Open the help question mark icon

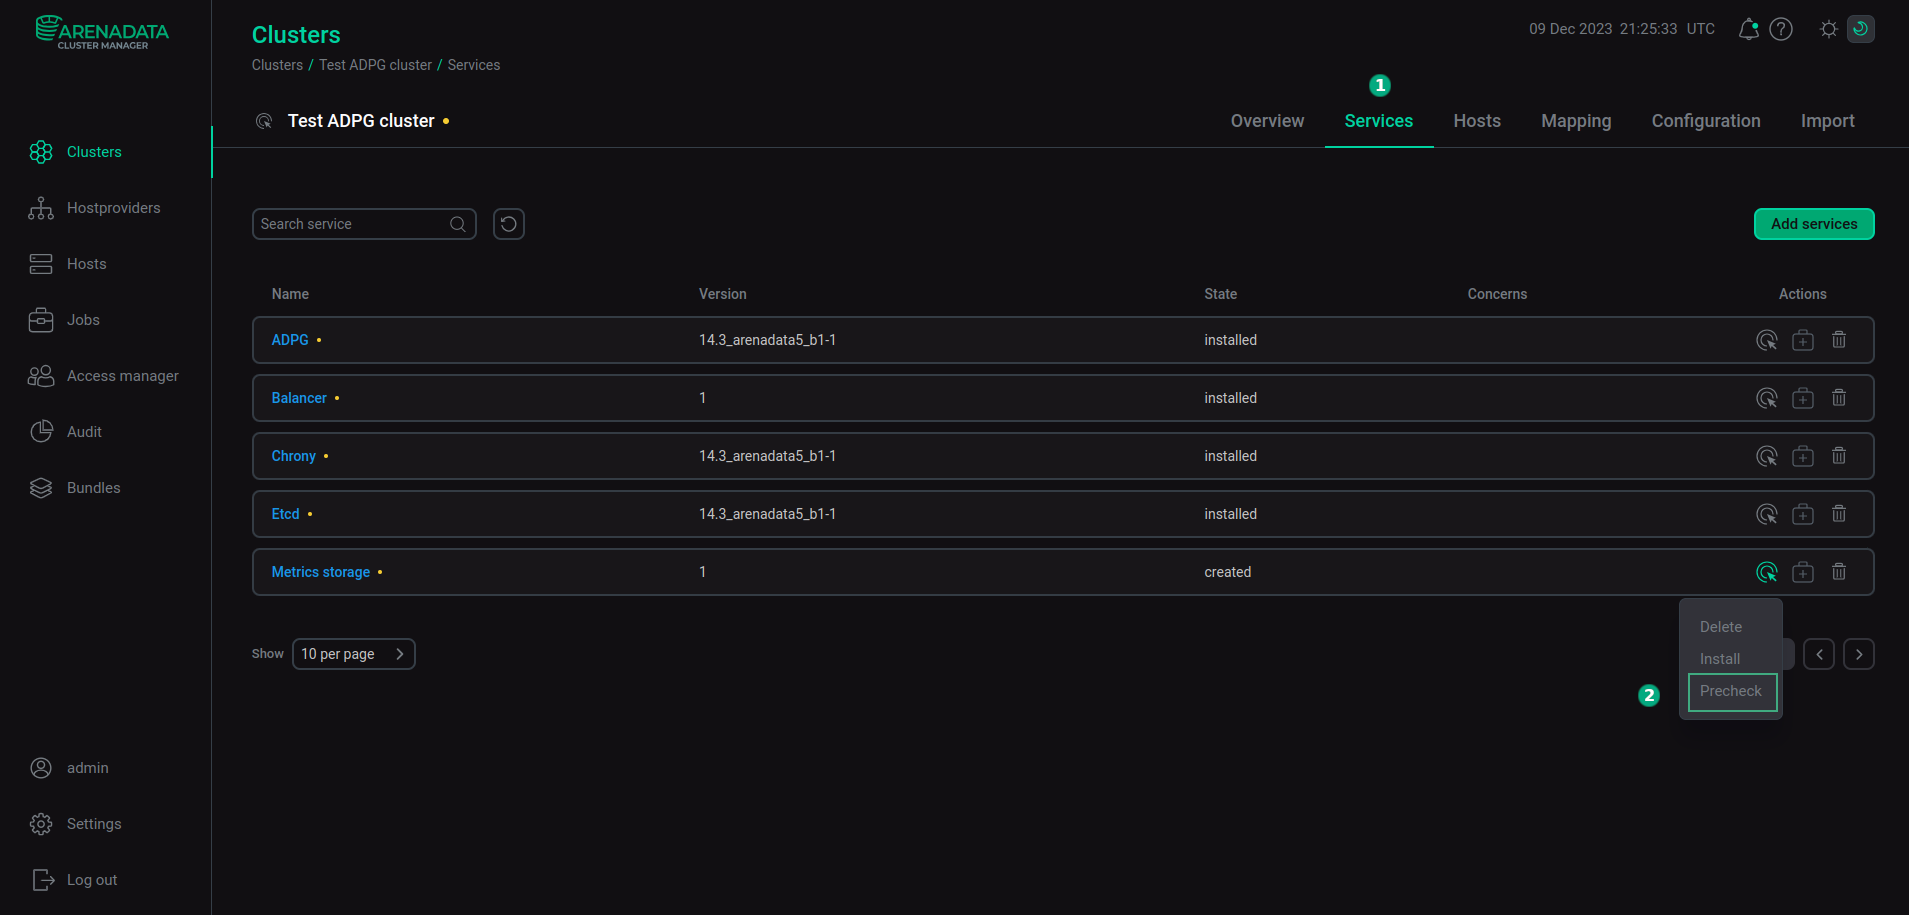(1781, 29)
